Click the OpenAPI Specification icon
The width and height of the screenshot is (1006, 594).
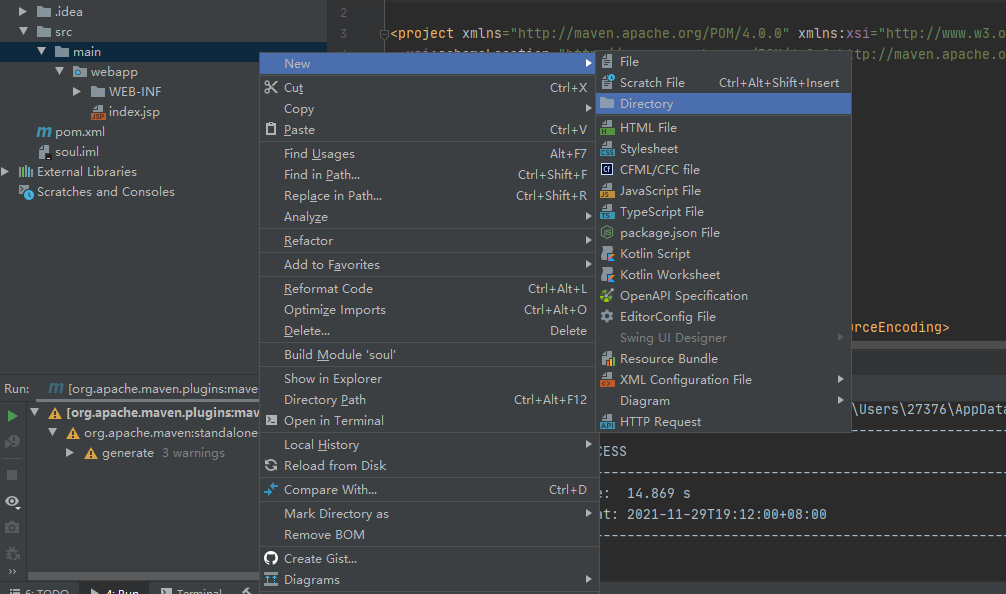point(607,295)
